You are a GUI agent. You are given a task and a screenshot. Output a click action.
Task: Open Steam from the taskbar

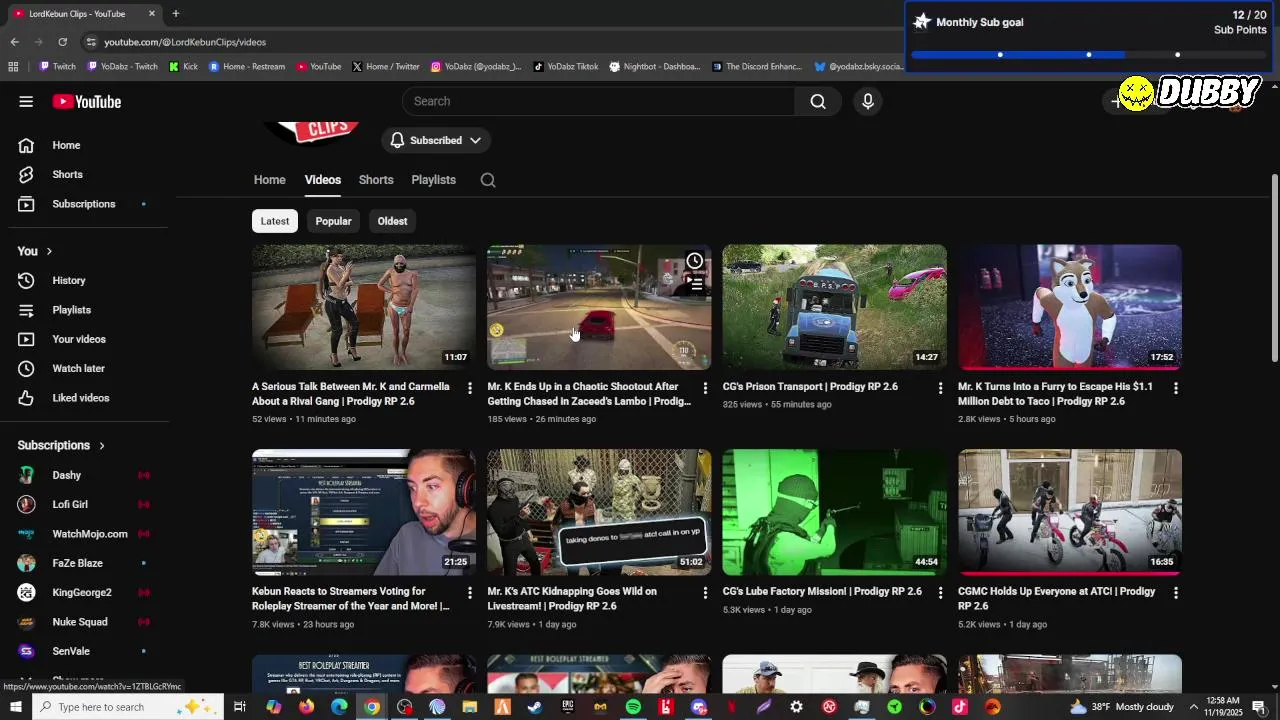pos(535,707)
